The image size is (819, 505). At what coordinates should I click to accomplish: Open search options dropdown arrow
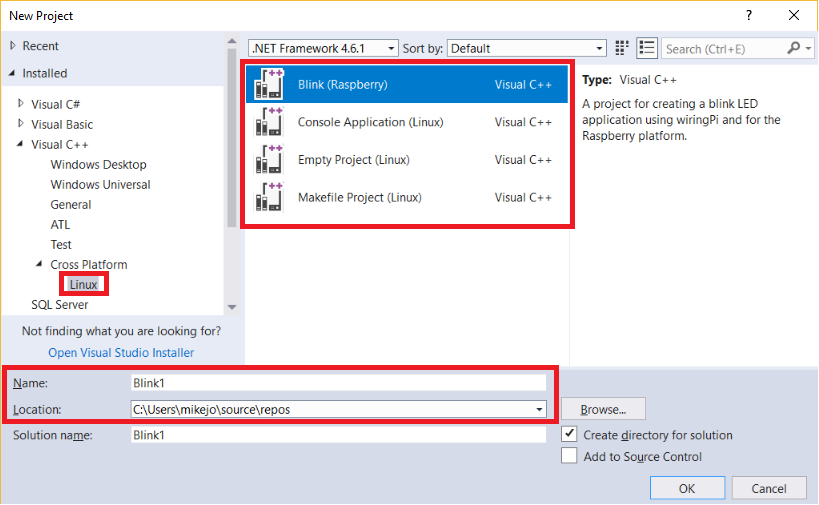click(808, 49)
